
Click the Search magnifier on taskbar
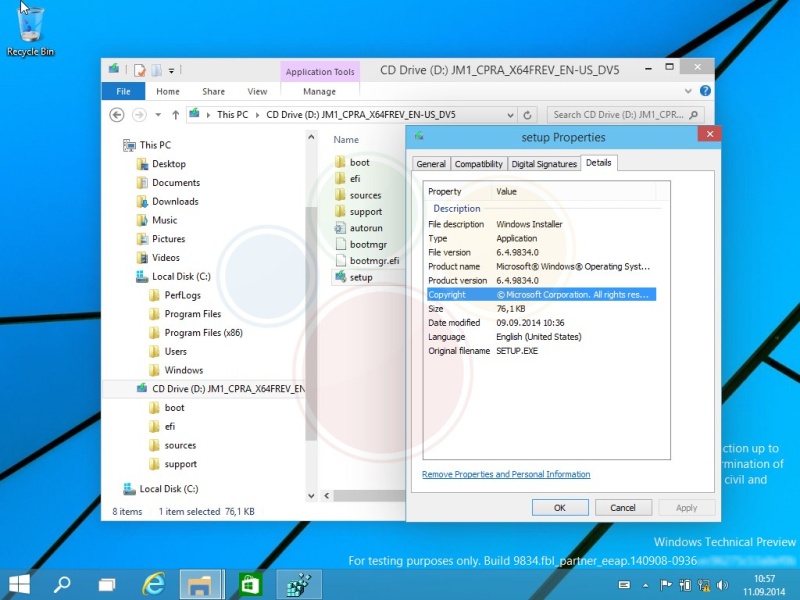click(x=62, y=584)
